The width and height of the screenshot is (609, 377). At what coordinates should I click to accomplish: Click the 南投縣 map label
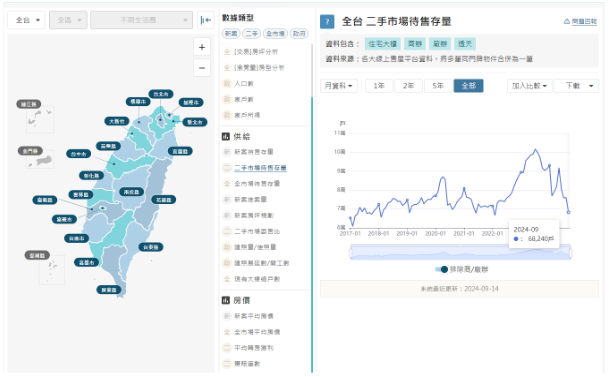point(132,192)
